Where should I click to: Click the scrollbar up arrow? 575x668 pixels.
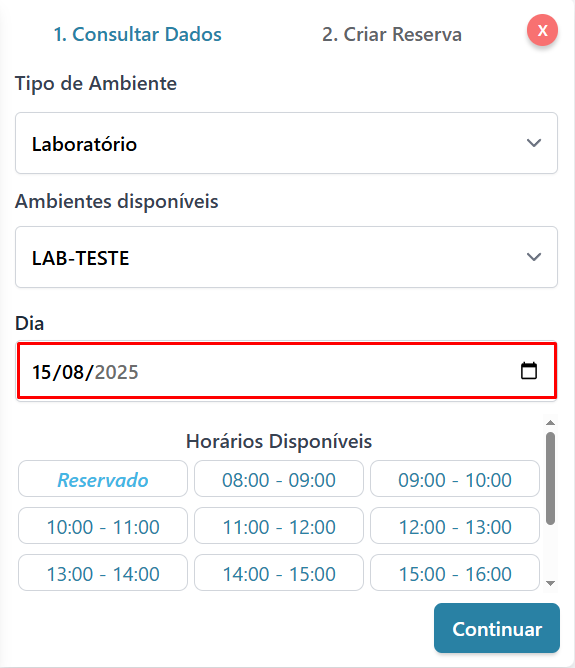(x=550, y=423)
